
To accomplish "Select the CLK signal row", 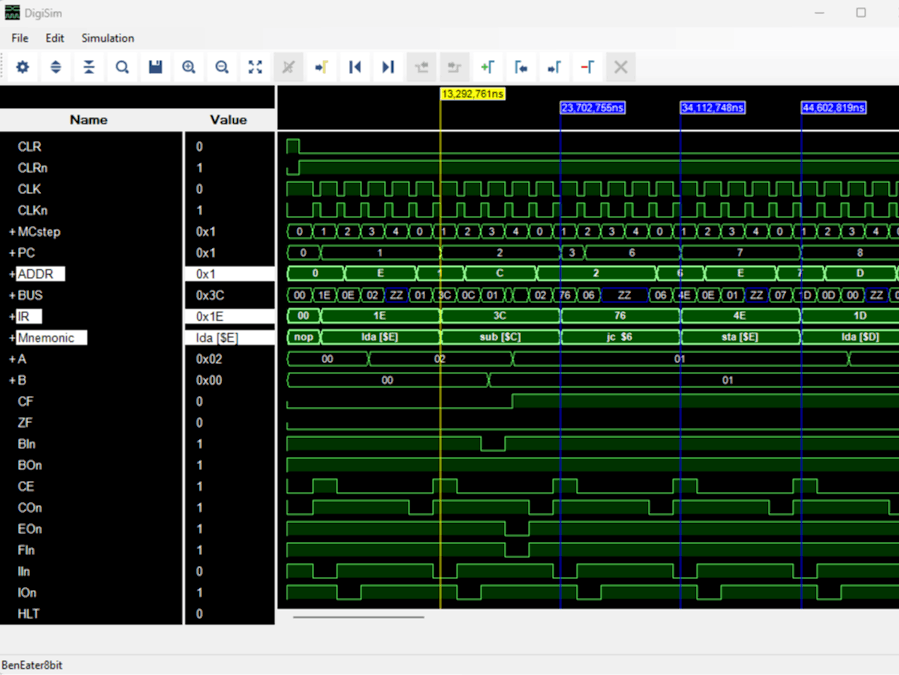I will click(29, 189).
